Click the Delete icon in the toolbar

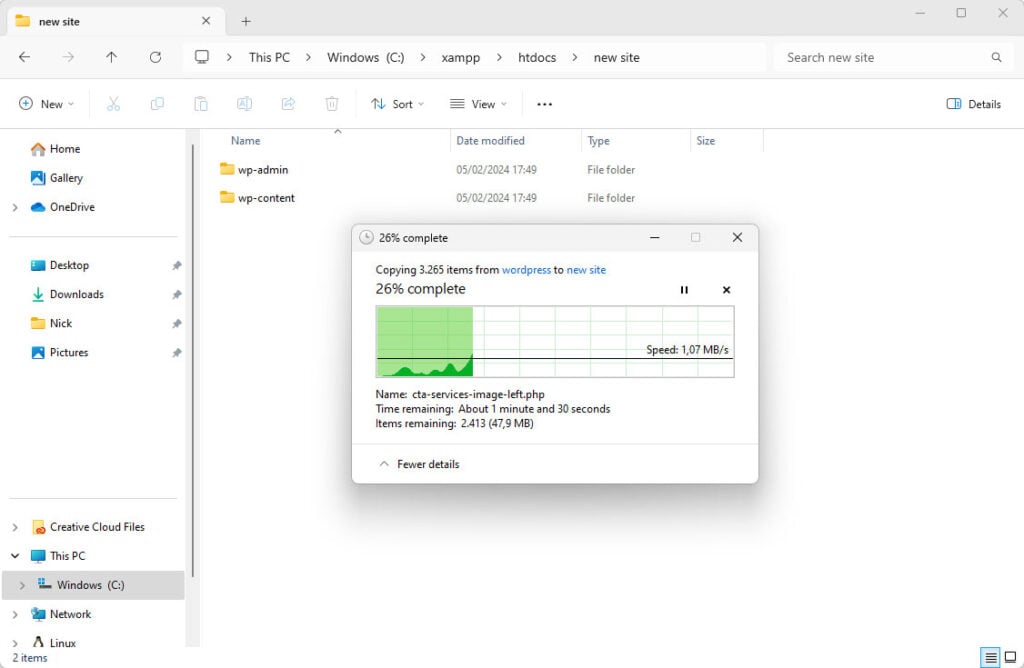tap(331, 104)
